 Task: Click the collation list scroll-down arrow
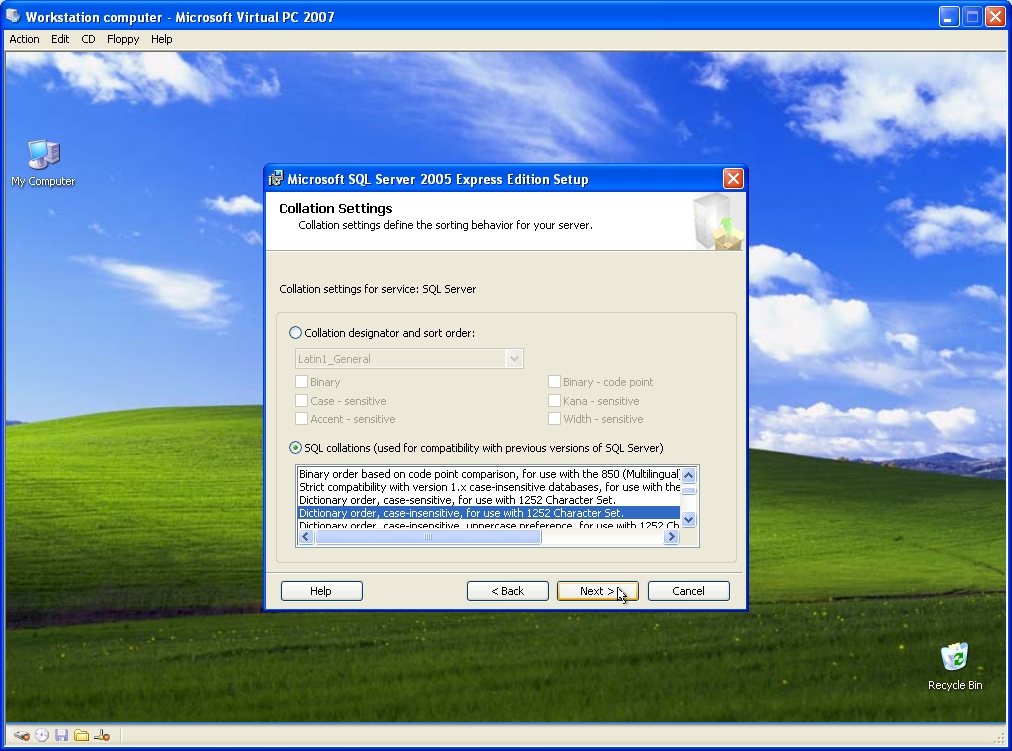coord(688,520)
